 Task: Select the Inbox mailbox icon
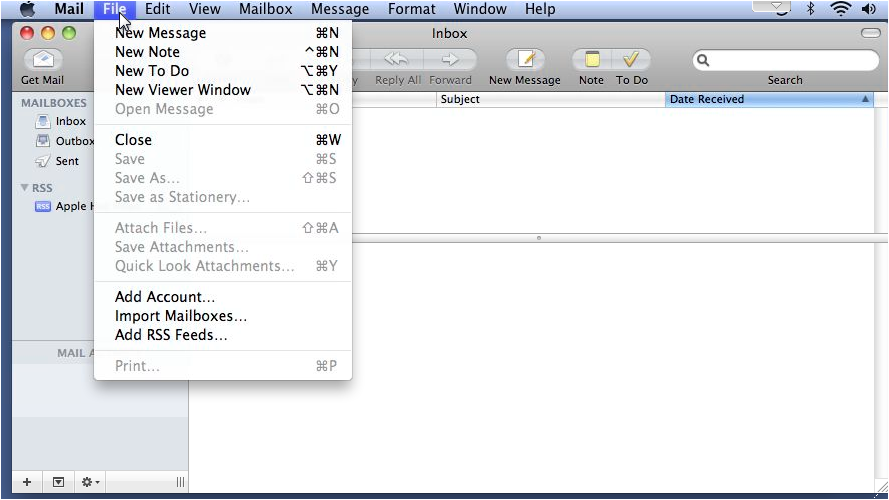(43, 121)
